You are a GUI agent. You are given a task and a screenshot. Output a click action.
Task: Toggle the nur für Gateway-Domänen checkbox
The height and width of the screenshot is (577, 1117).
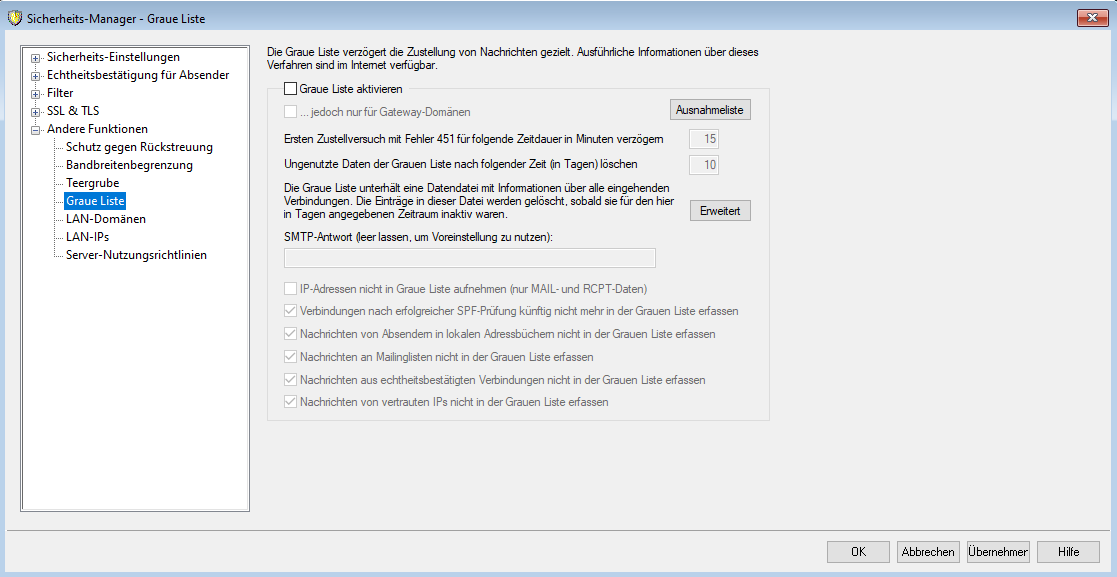click(x=291, y=112)
